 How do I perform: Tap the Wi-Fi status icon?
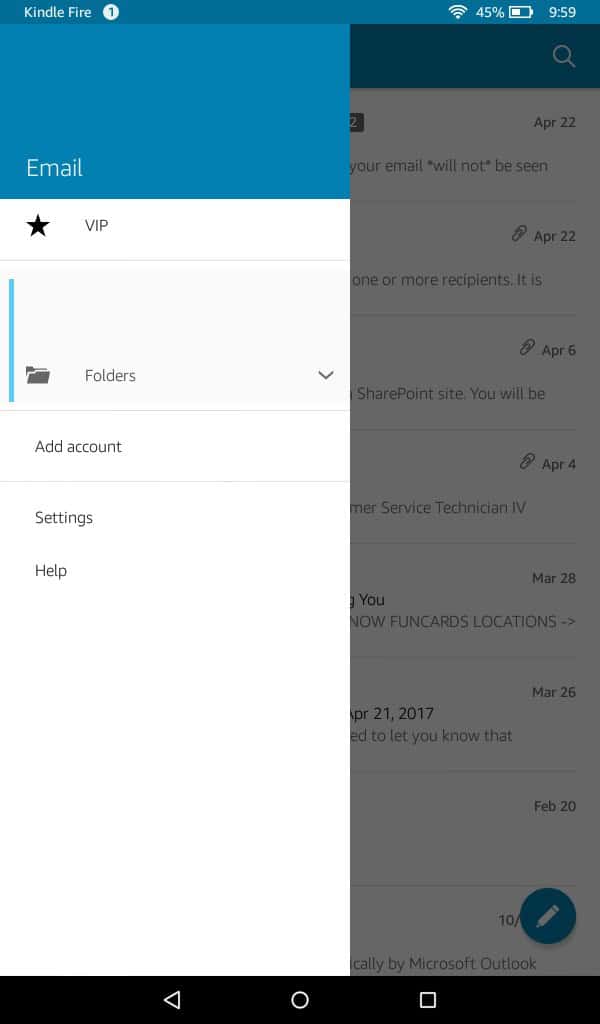point(458,12)
